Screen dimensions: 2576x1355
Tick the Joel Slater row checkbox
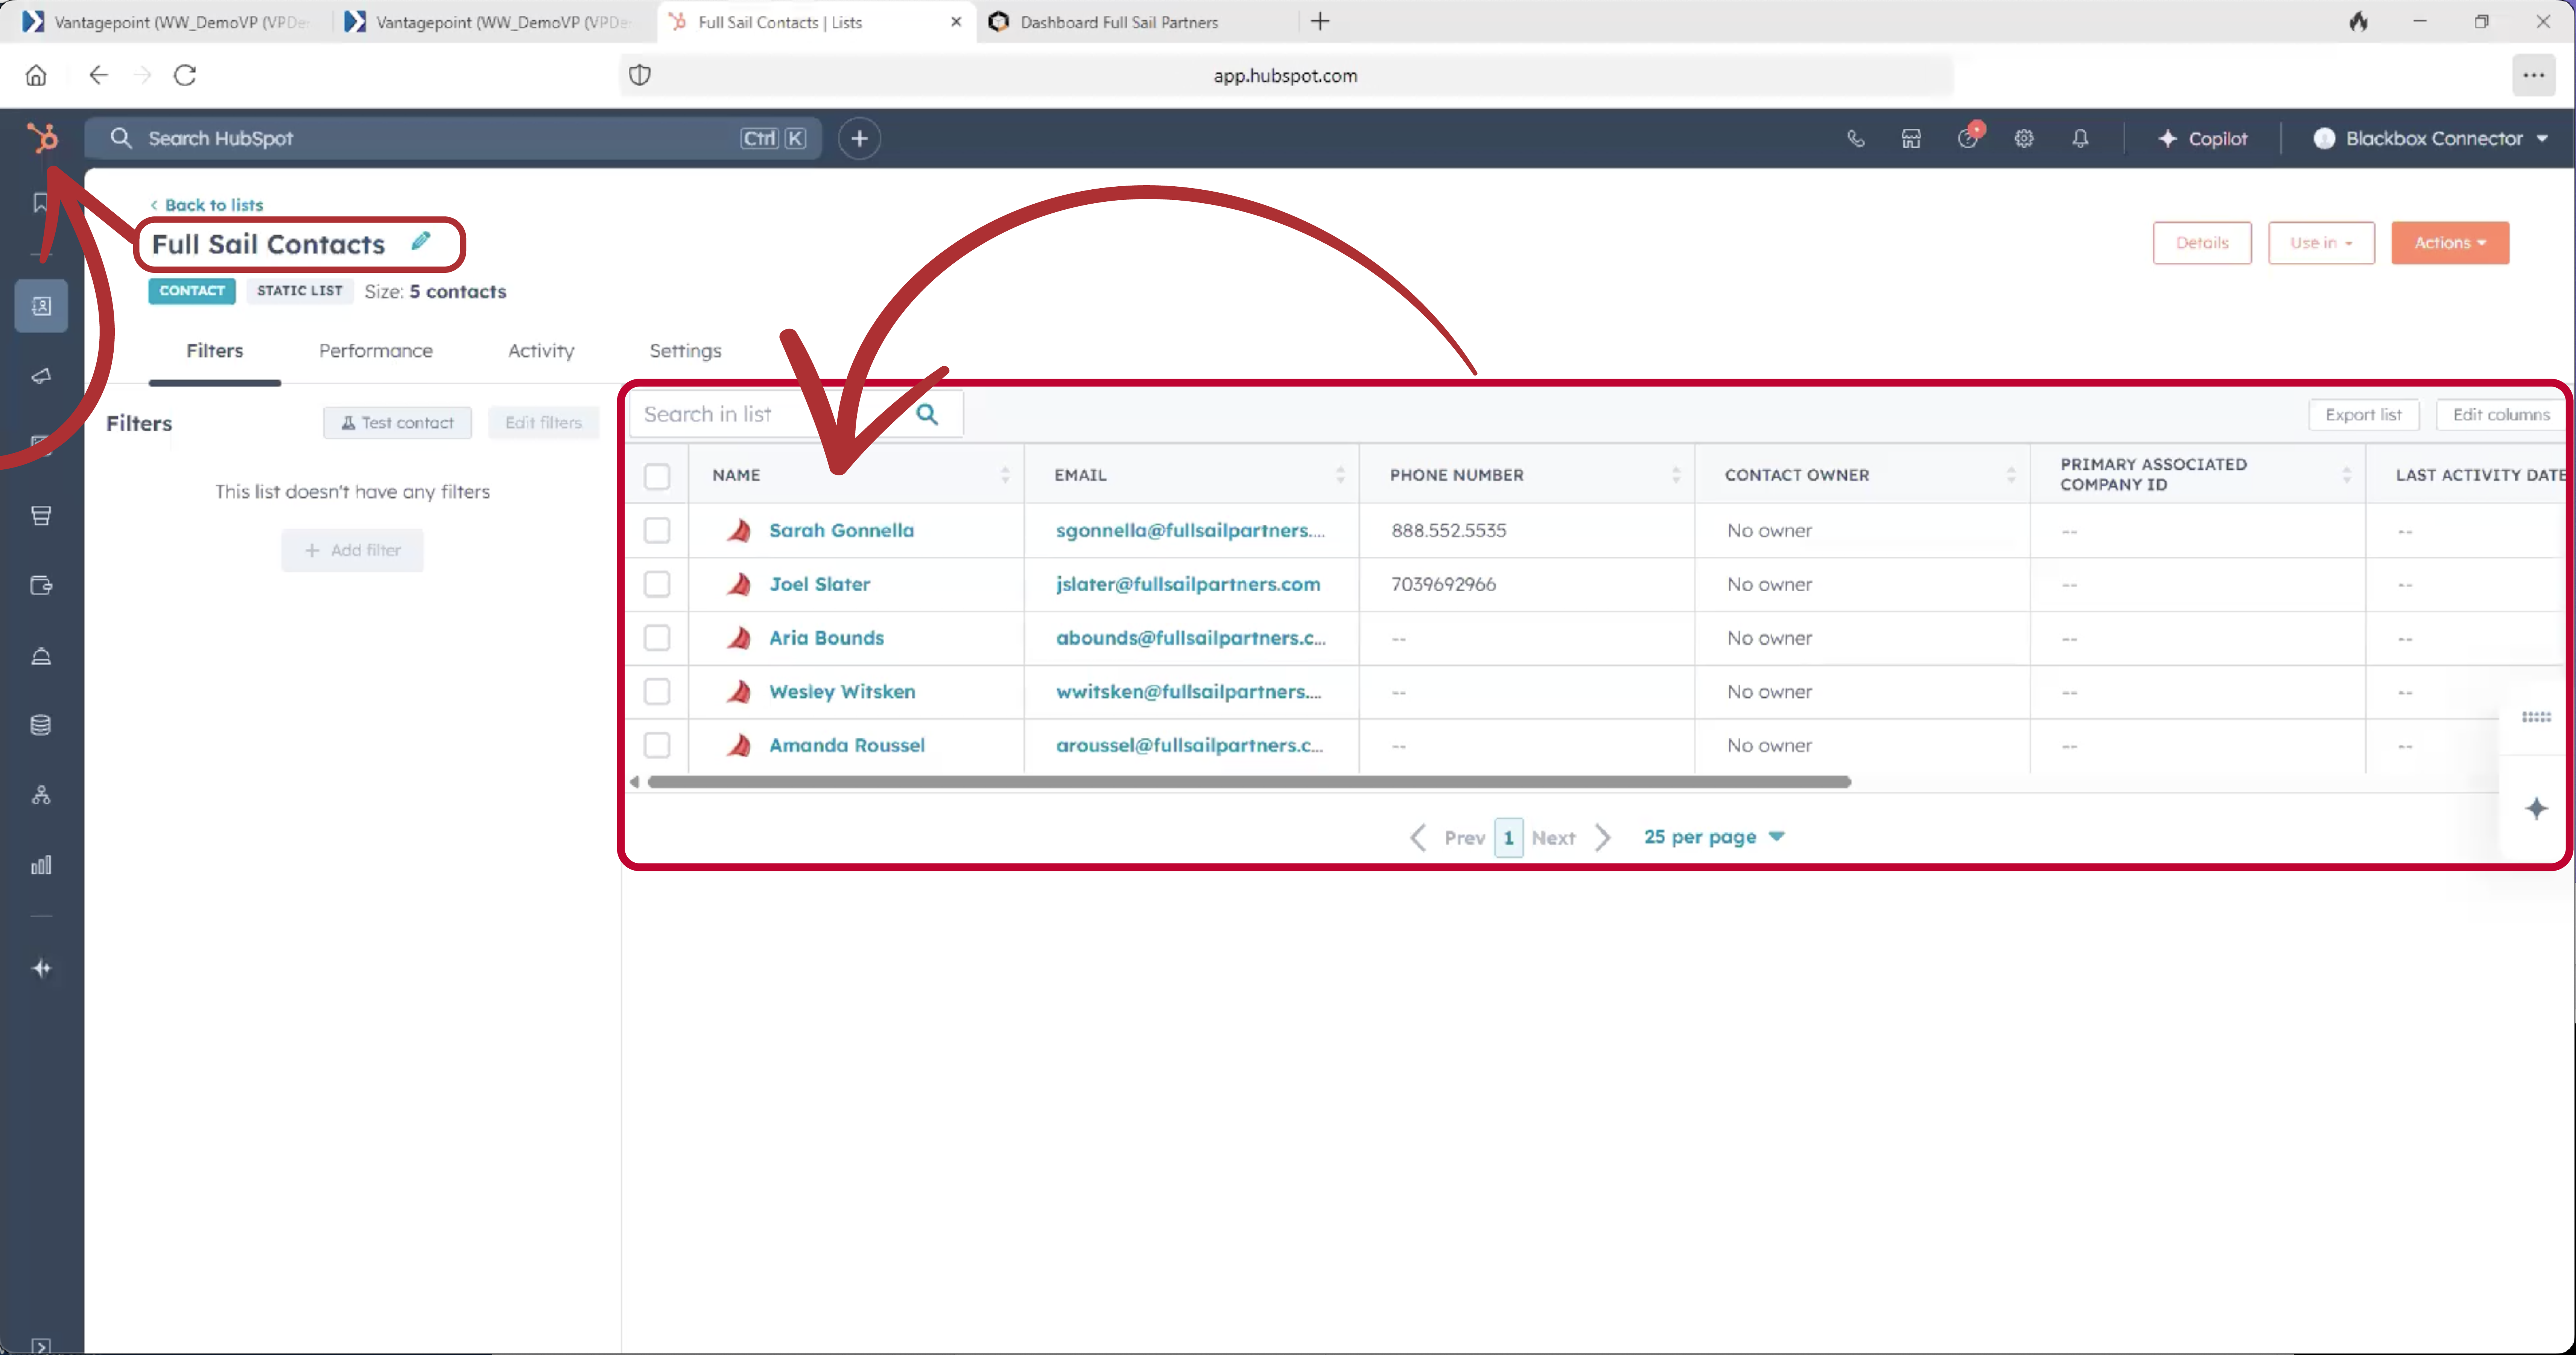tap(657, 584)
